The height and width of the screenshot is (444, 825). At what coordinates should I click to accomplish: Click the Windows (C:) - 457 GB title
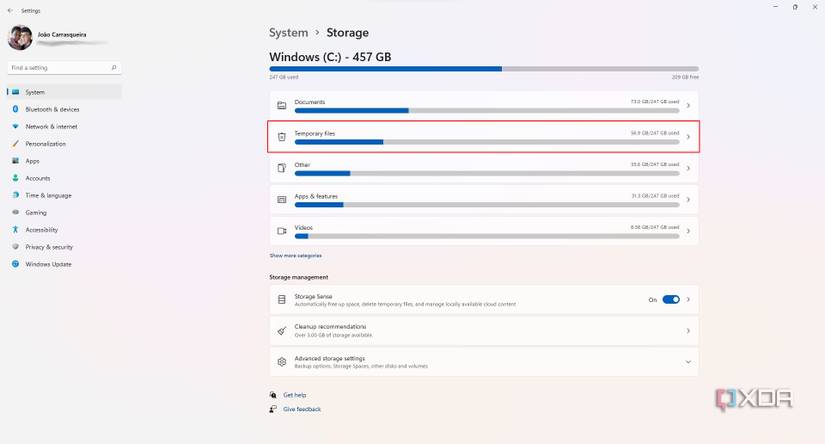coord(330,57)
